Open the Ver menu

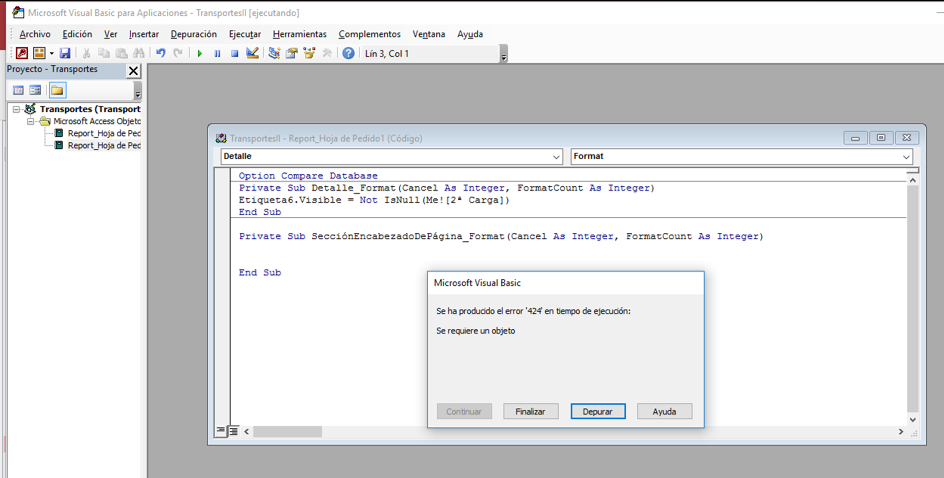click(x=111, y=34)
